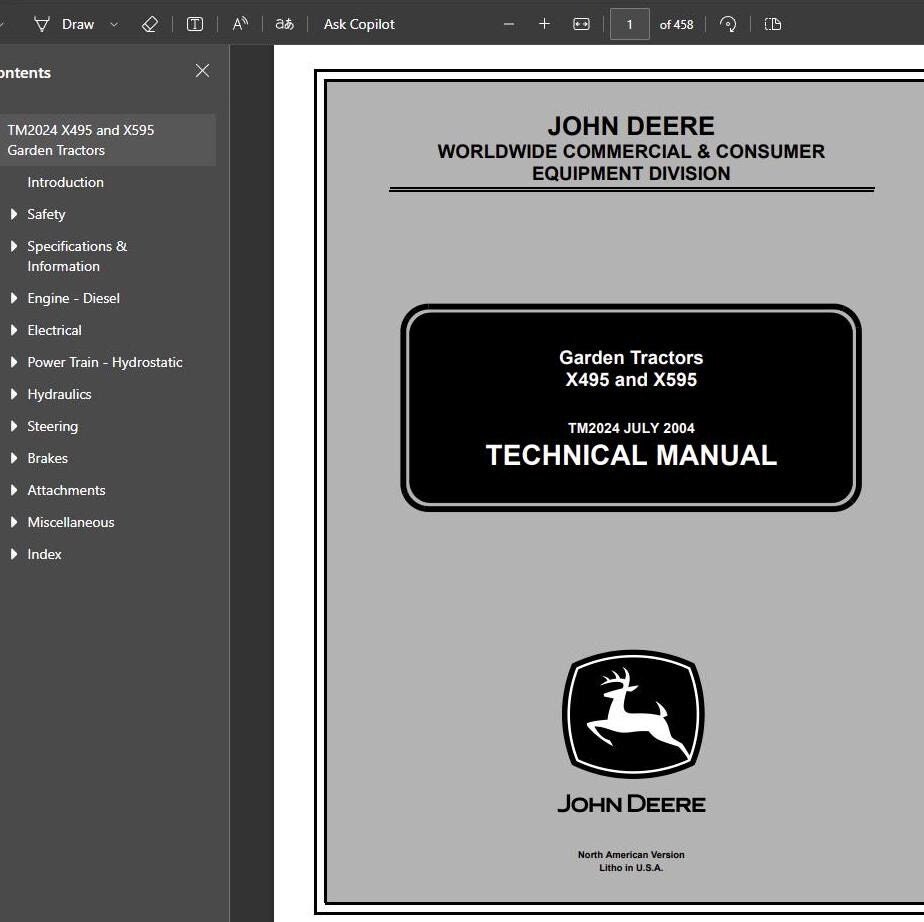Expand the Hydraulics chapter

tap(13, 394)
